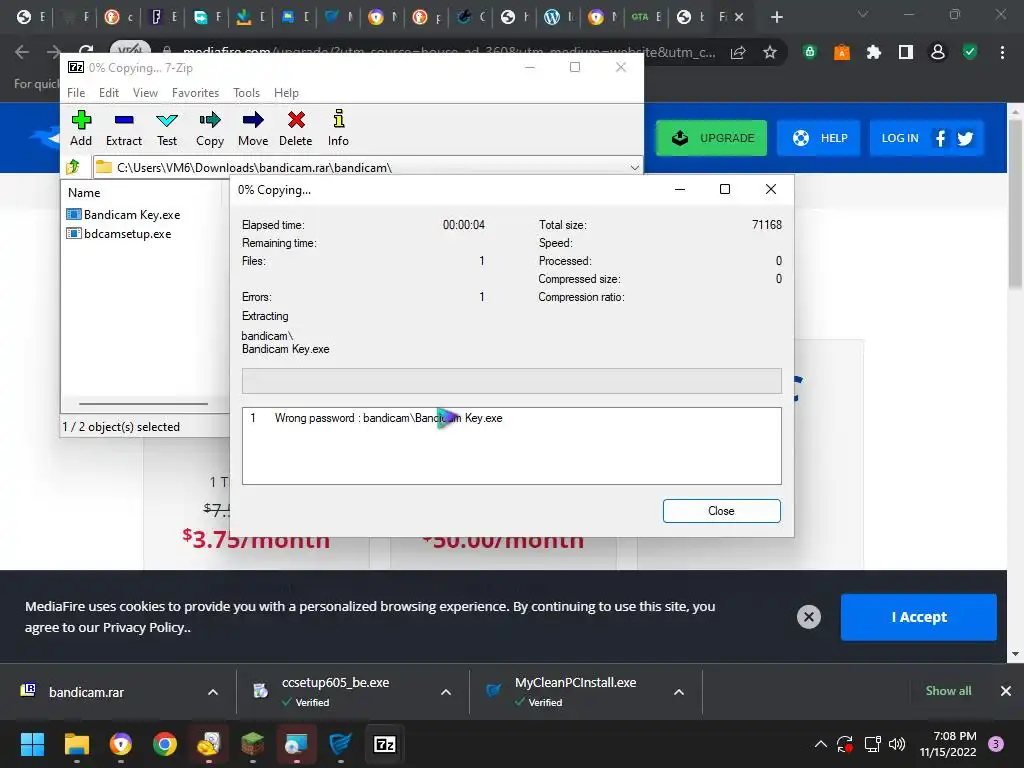Expand the 7-Zip path address dropdown
The image size is (1024, 768).
(634, 168)
